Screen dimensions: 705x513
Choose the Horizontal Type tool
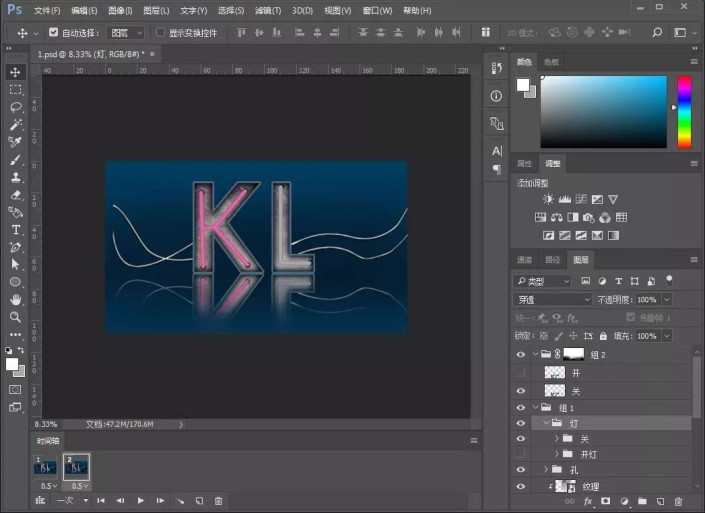(x=16, y=229)
